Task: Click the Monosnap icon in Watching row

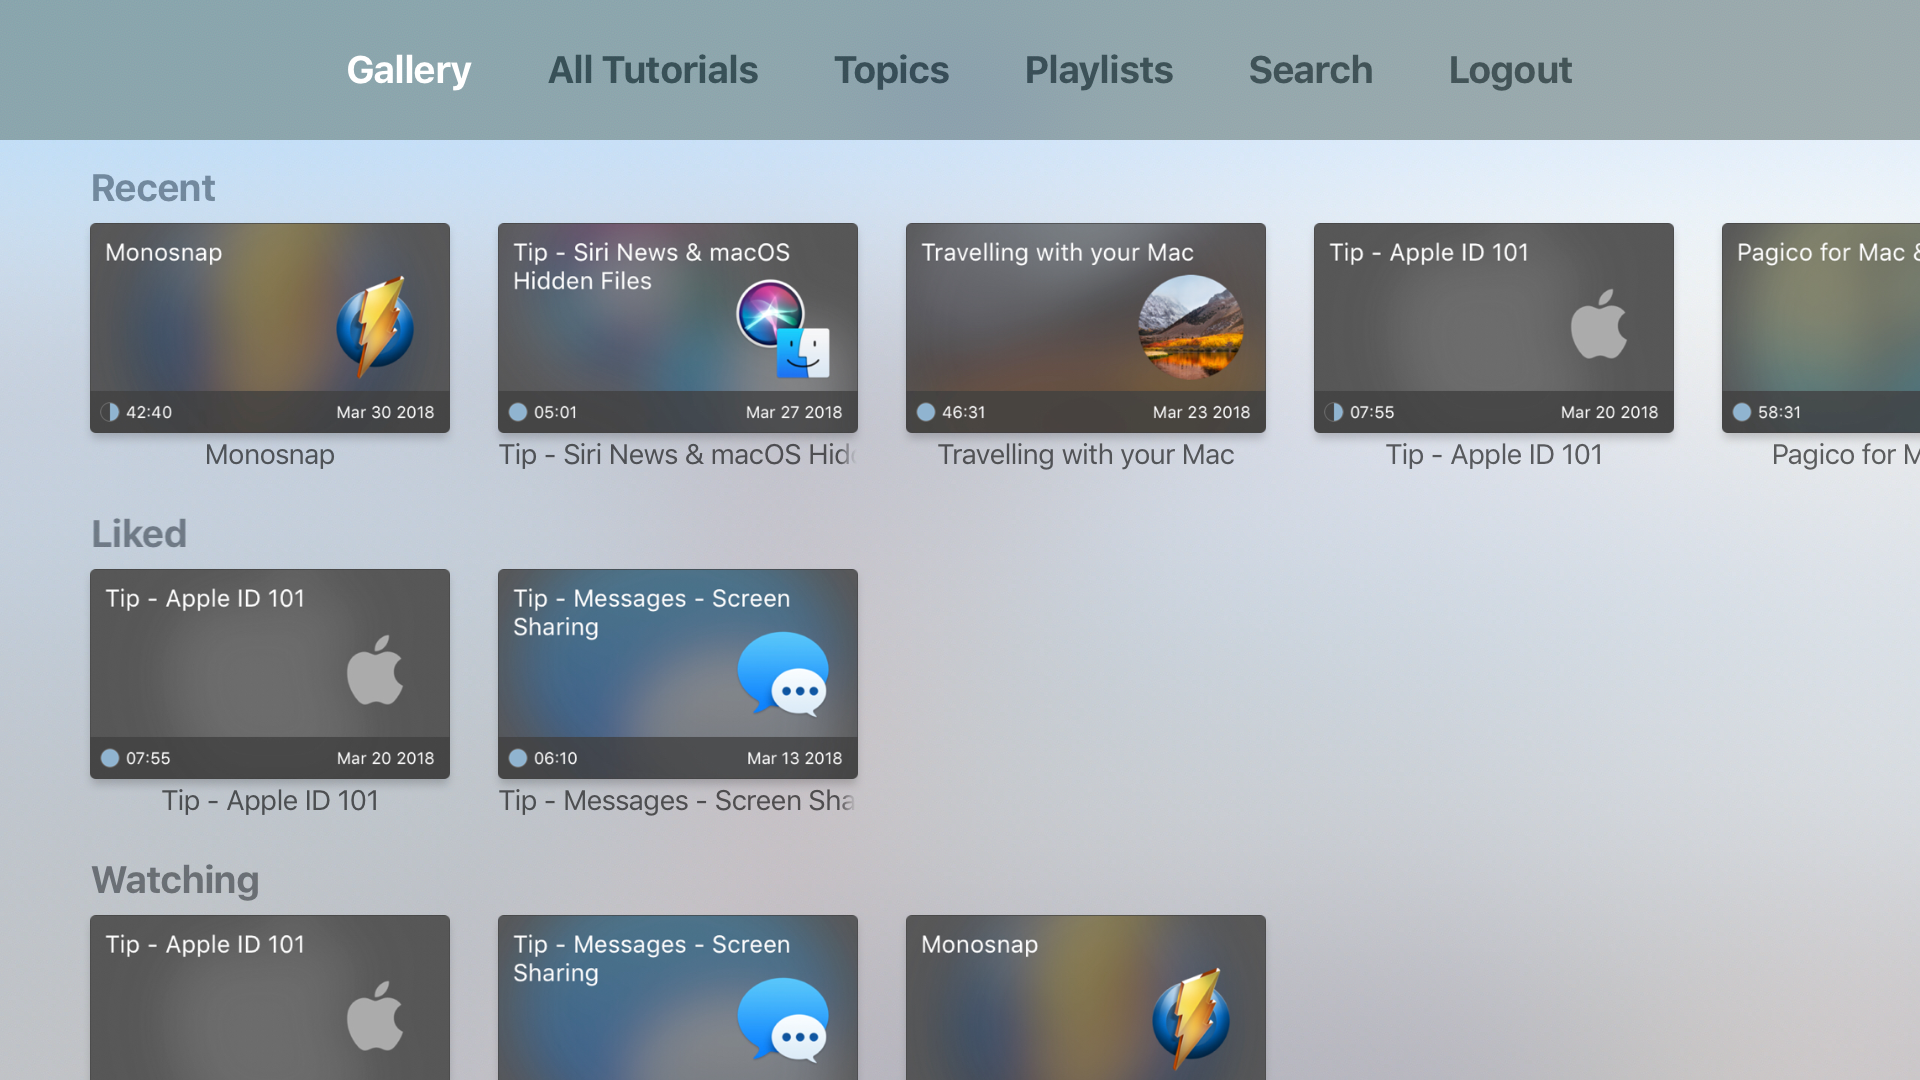Action: coord(1191,1018)
